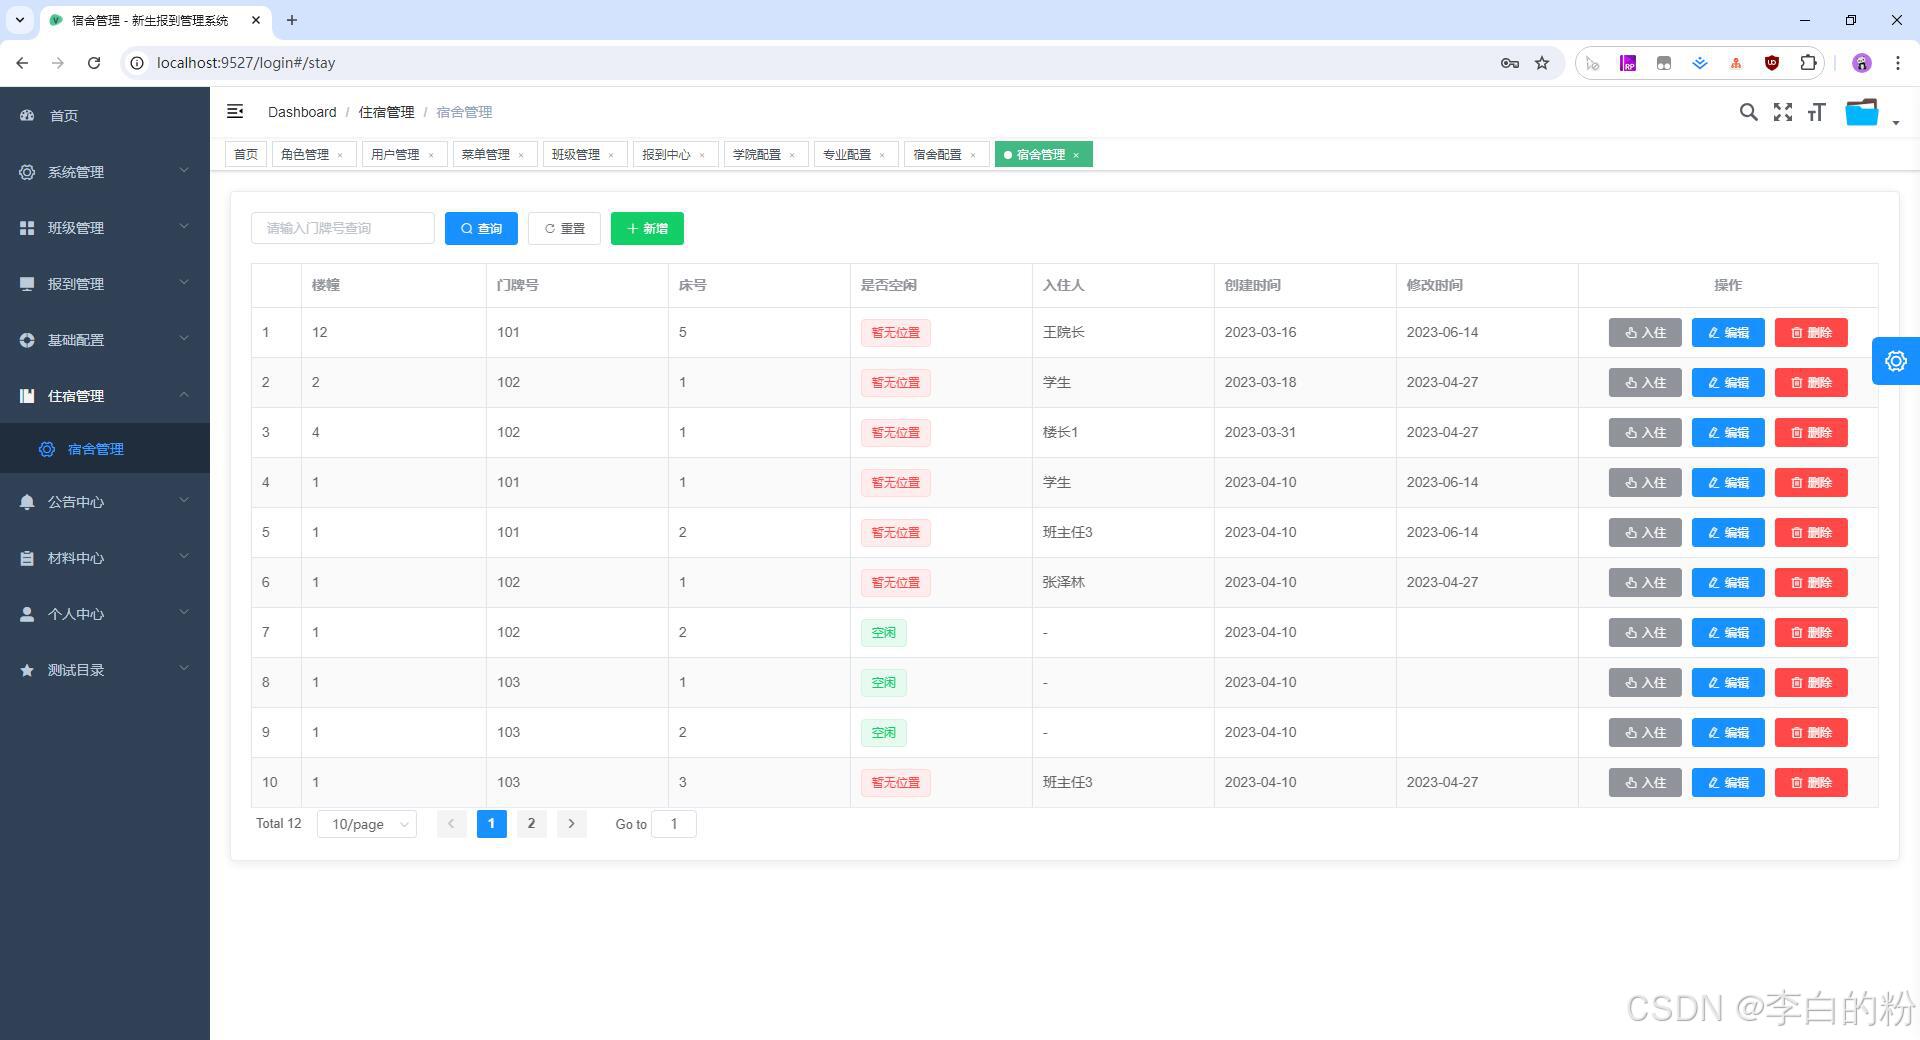The image size is (1920, 1040).
Task: Click the 重置 reset button
Action: click(564, 229)
